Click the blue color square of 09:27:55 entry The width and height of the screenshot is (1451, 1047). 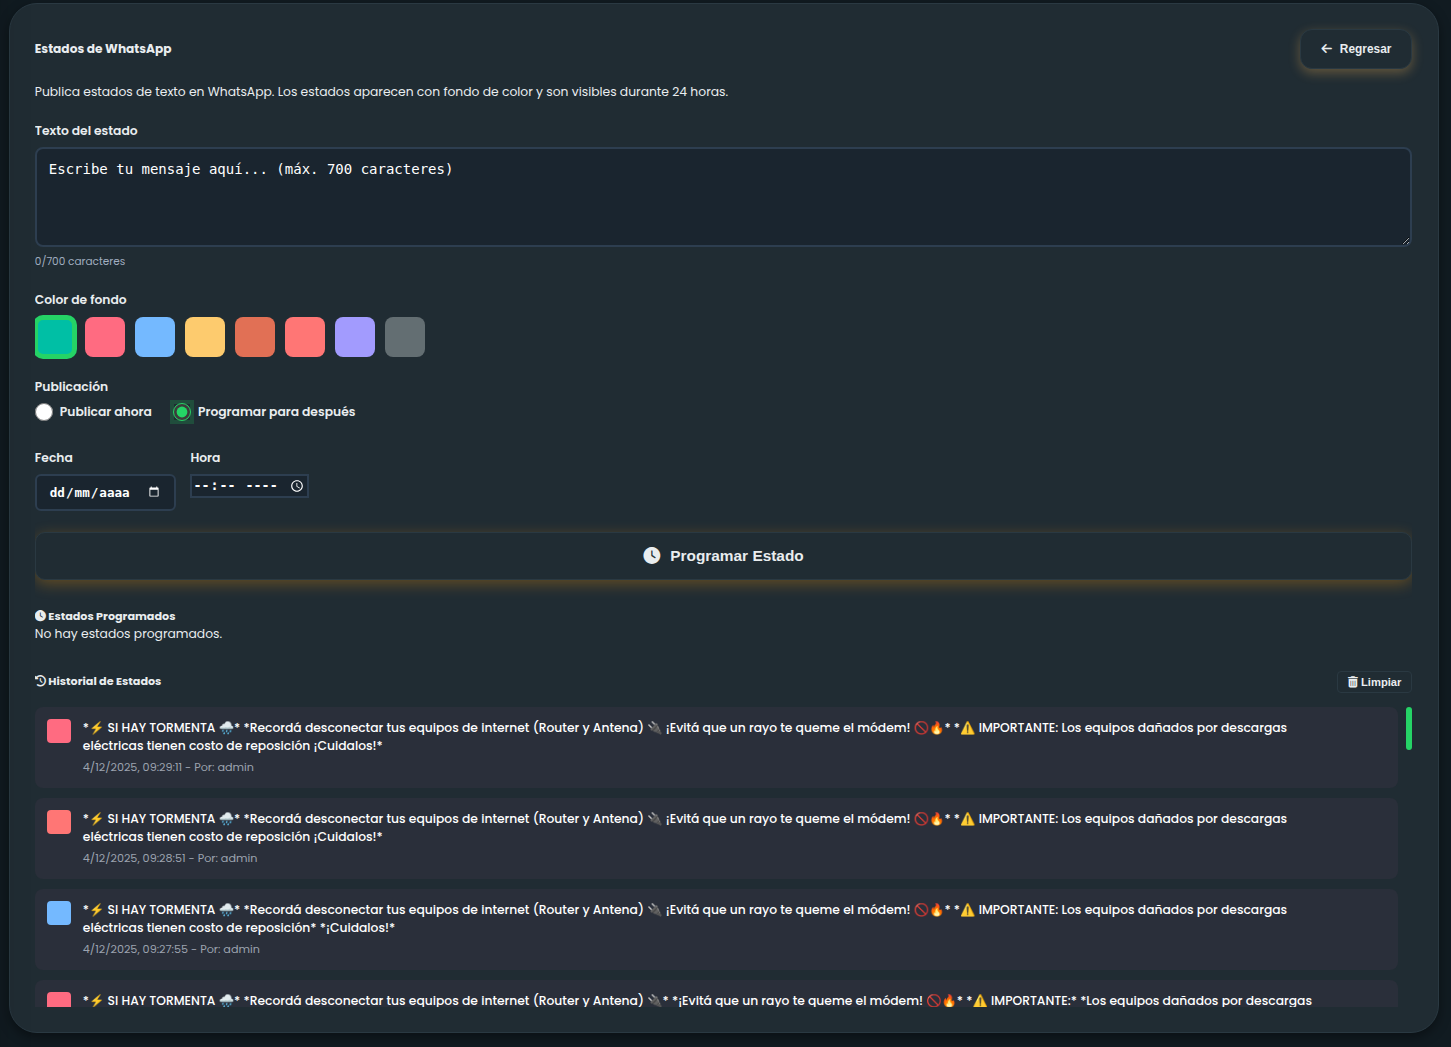point(59,913)
